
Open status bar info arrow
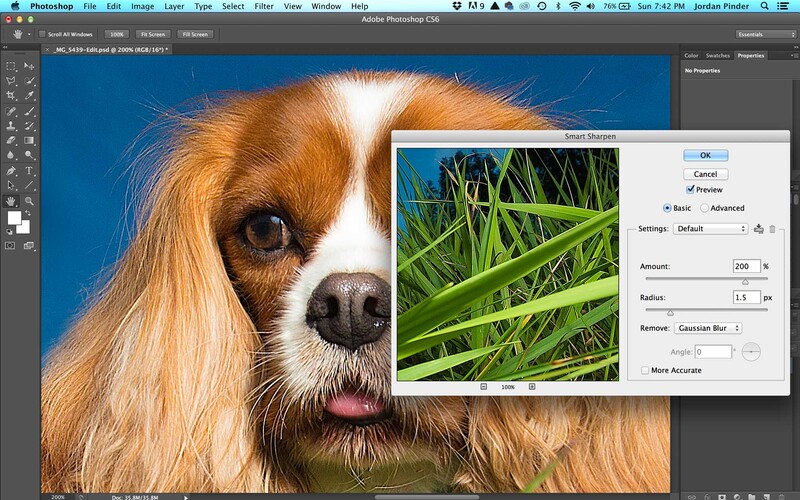(x=186, y=497)
